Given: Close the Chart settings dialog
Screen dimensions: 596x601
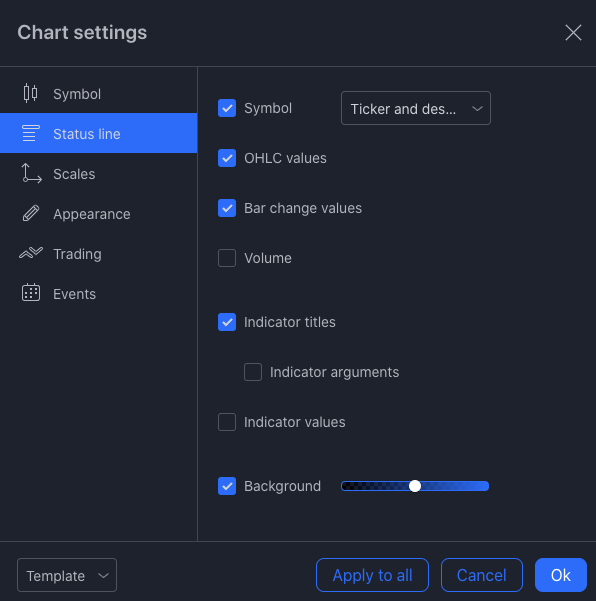Looking at the screenshot, I should click(573, 32).
